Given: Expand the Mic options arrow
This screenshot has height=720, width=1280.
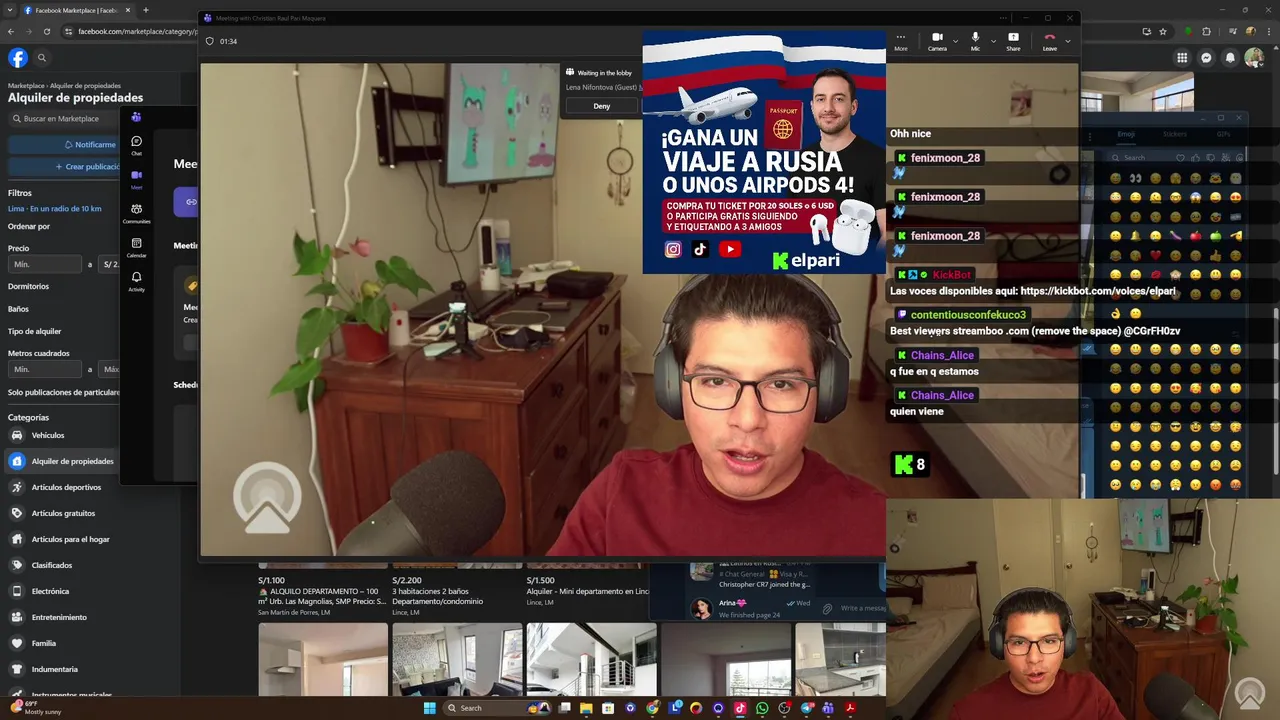Looking at the screenshot, I should [992, 41].
